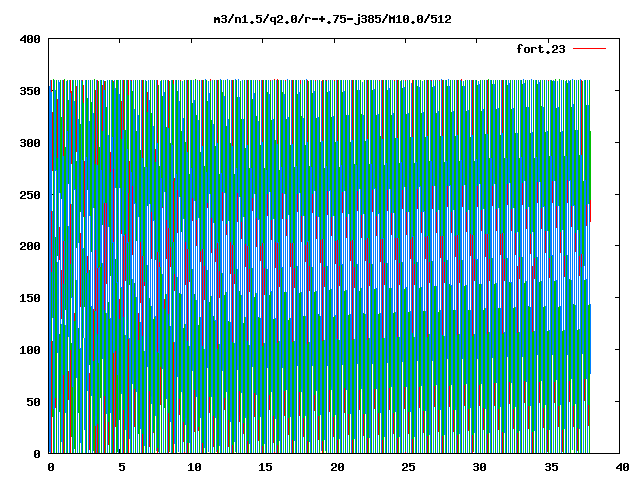Click the x-axis label 10
This screenshot has height=480, width=640.
(194, 467)
